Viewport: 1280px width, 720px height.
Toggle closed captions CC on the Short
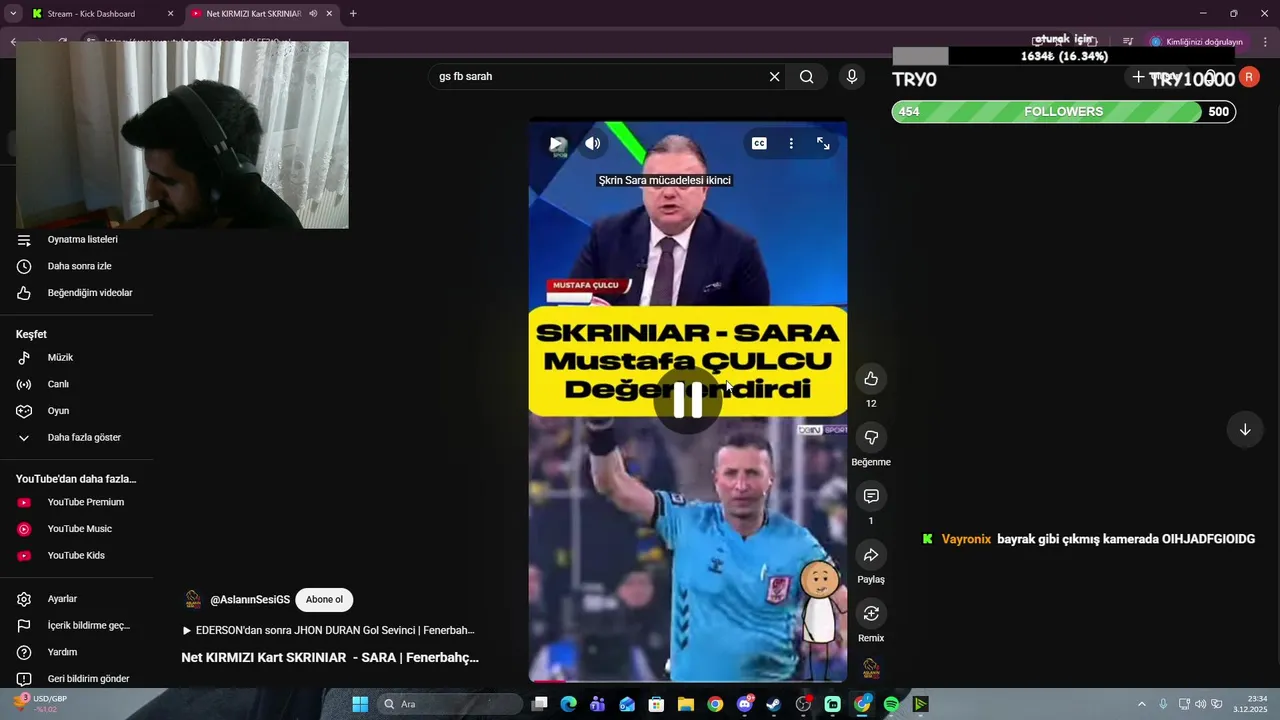759,144
